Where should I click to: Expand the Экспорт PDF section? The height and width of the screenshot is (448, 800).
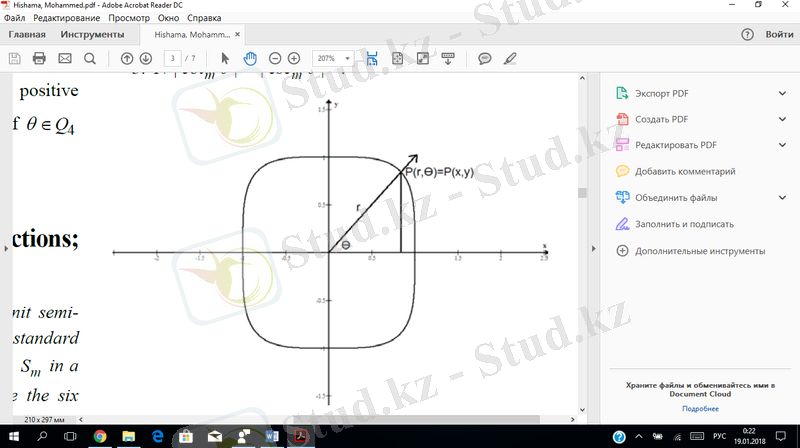(x=782, y=93)
